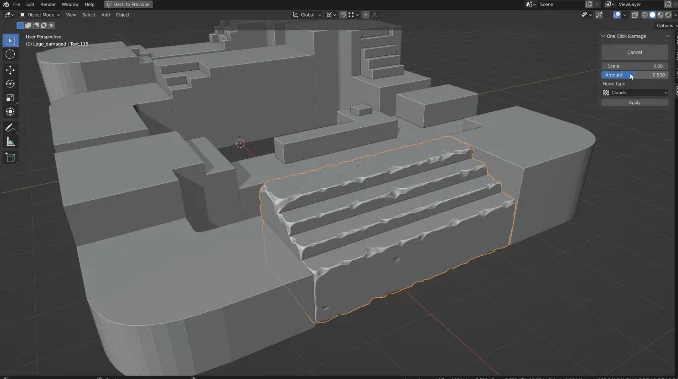Switch to material preview shading
This screenshot has height=379, width=678.
[x=660, y=15]
